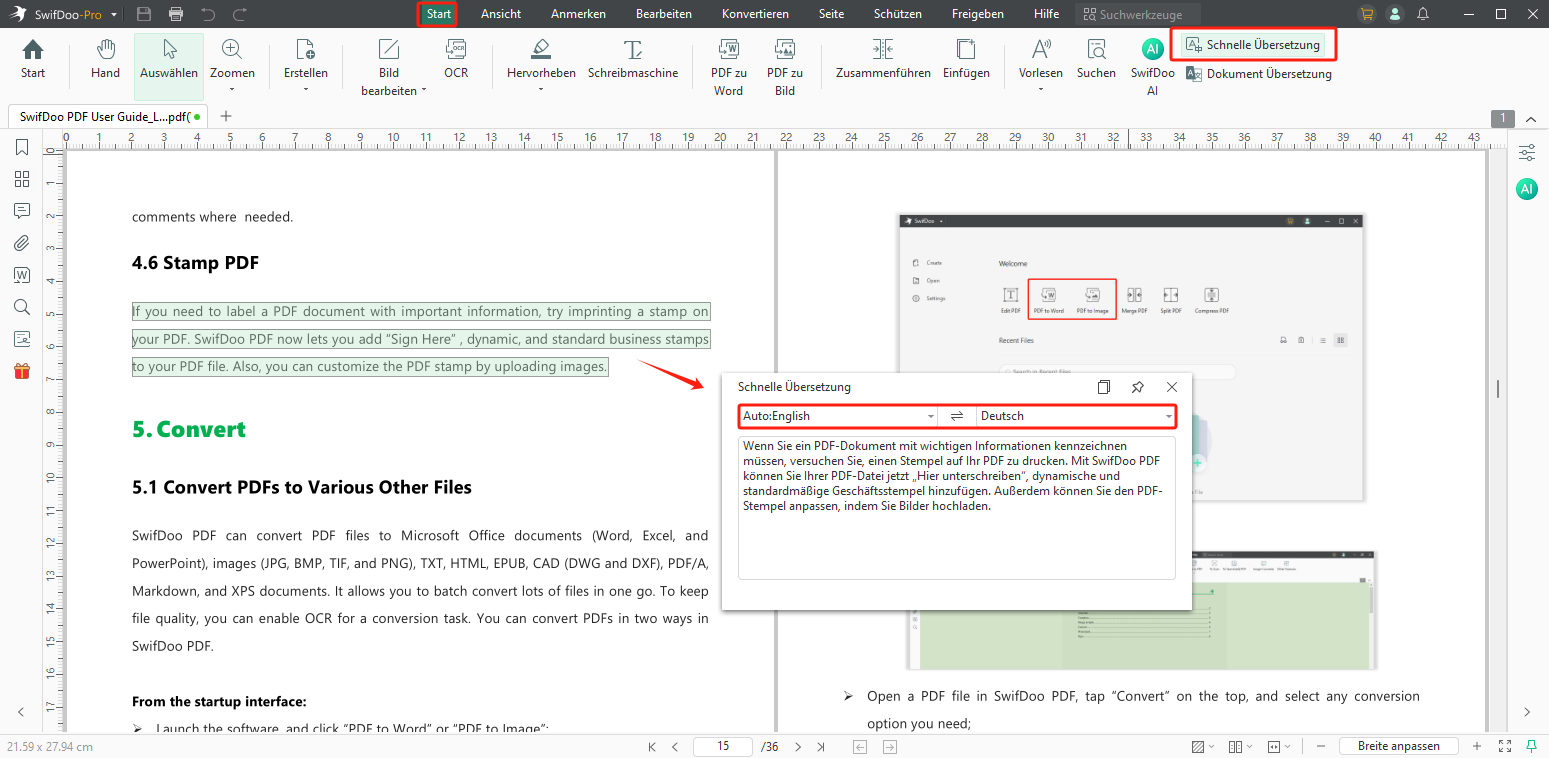Run the OCR tool

(456, 59)
